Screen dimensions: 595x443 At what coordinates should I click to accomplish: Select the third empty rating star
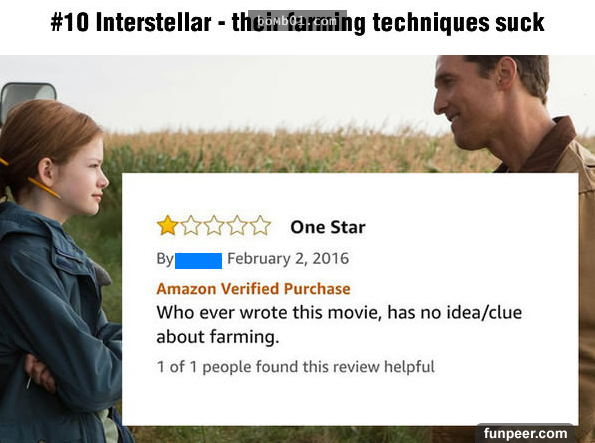[214, 225]
